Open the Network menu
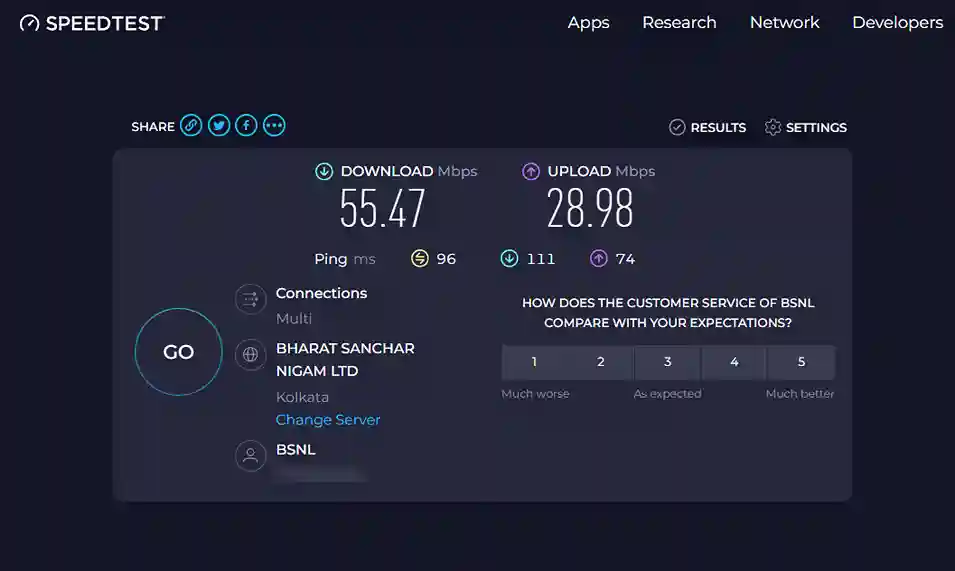The image size is (955, 571). click(x=784, y=23)
